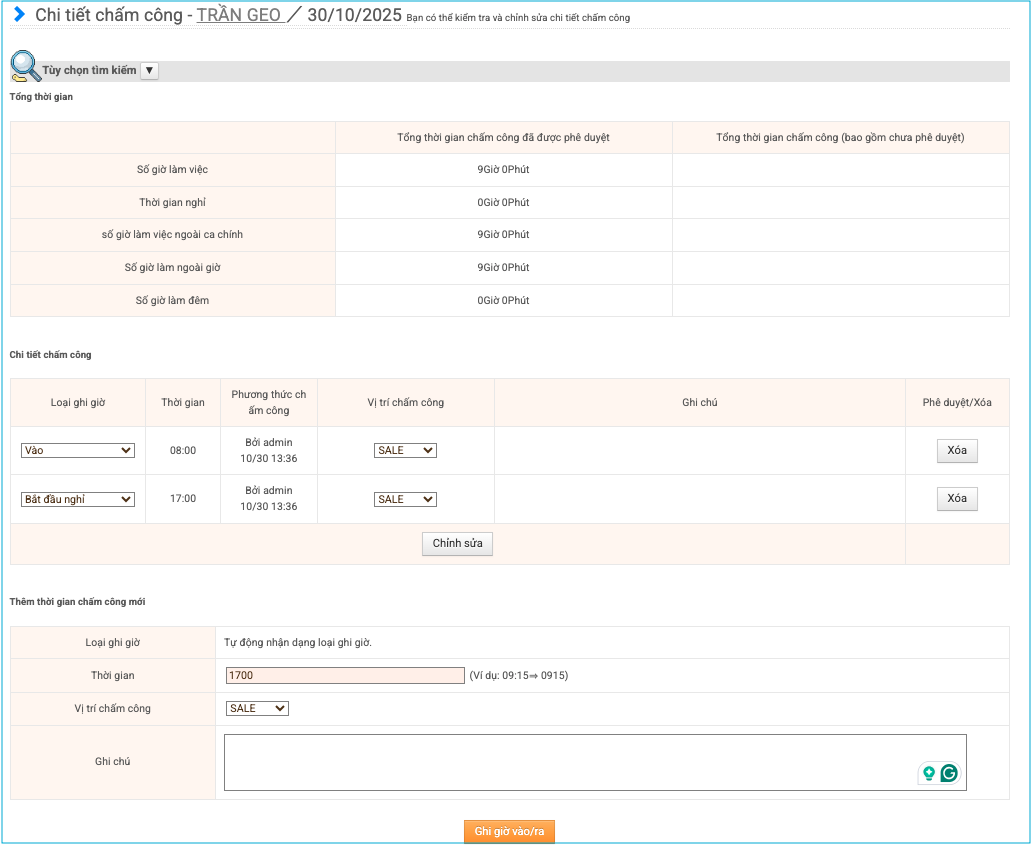Click the Tùy chọn tìm kiếm label

[x=89, y=71]
